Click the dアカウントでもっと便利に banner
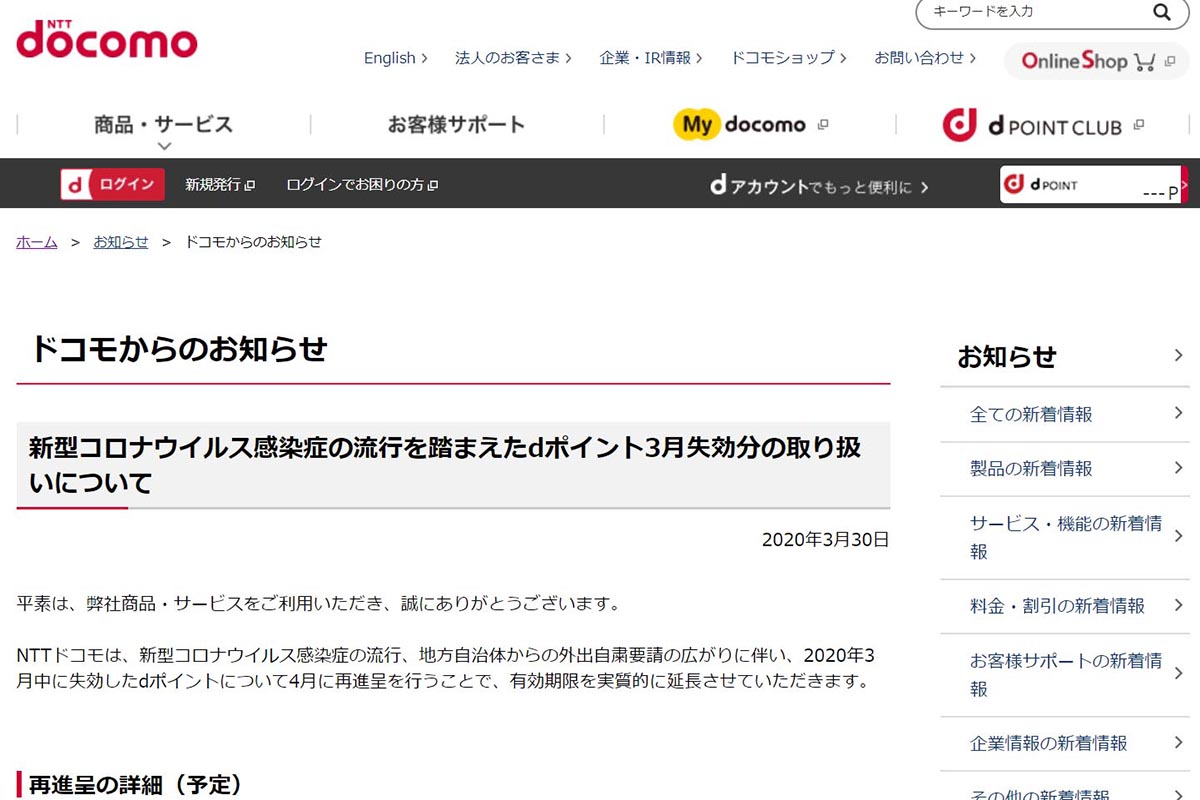The width and height of the screenshot is (1200, 800). pos(818,186)
